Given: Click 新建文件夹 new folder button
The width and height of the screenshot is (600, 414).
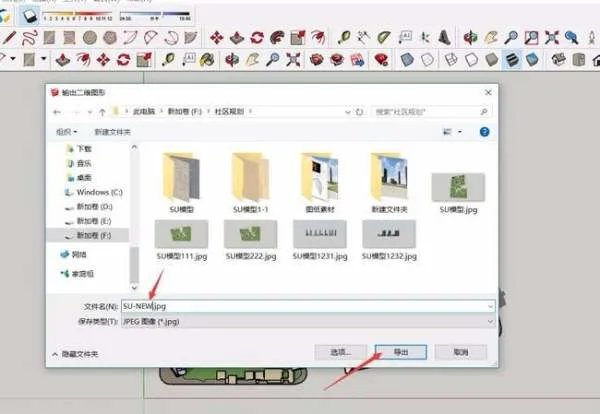Looking at the screenshot, I should (x=112, y=132).
